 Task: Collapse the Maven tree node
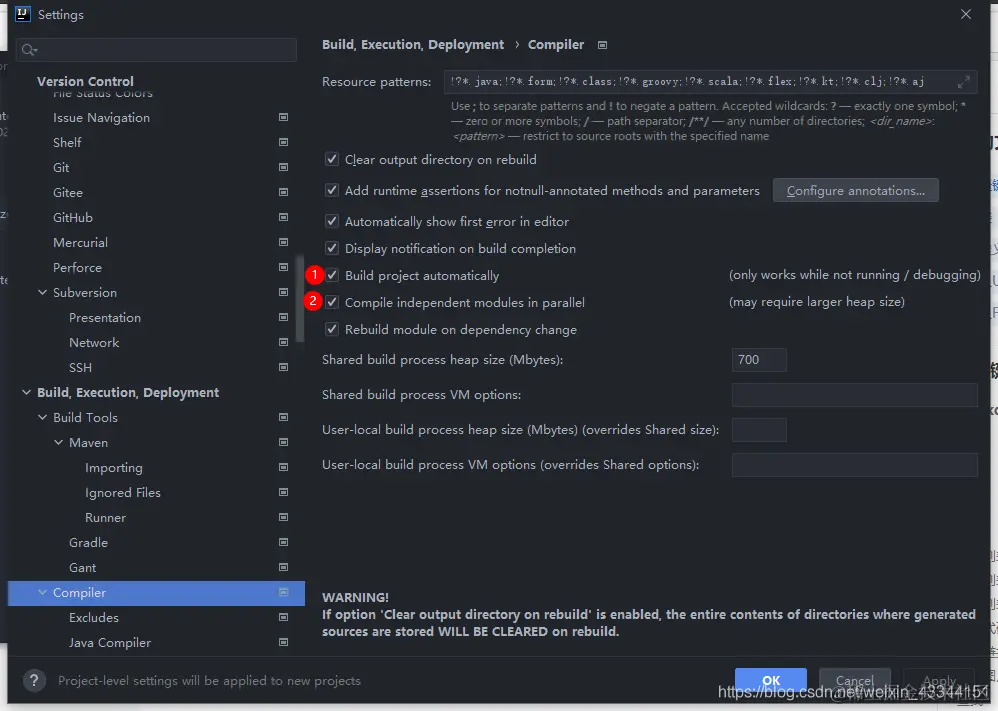pyautogui.click(x=59, y=442)
